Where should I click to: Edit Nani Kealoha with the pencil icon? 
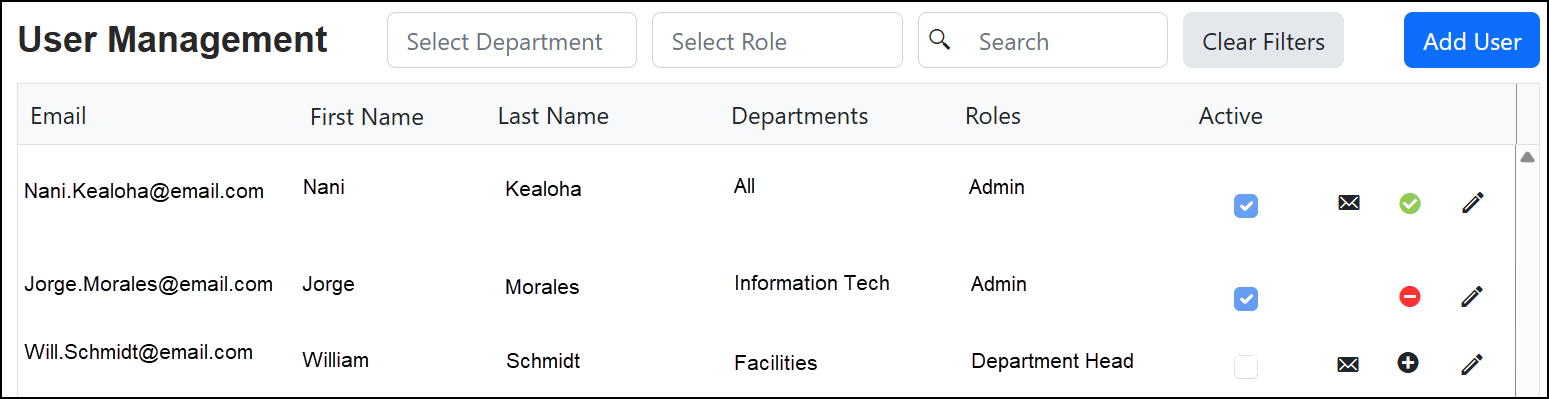pos(1472,203)
